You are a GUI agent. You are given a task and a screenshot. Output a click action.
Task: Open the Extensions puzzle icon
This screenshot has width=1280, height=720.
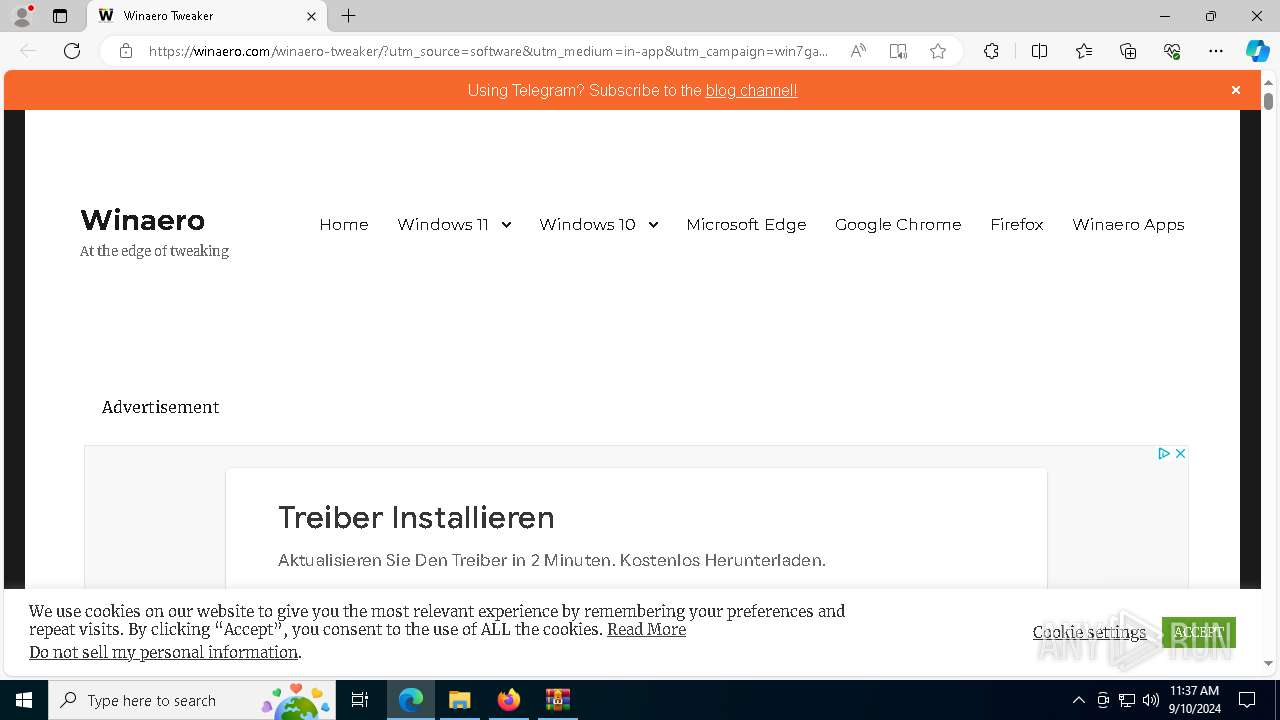991,51
